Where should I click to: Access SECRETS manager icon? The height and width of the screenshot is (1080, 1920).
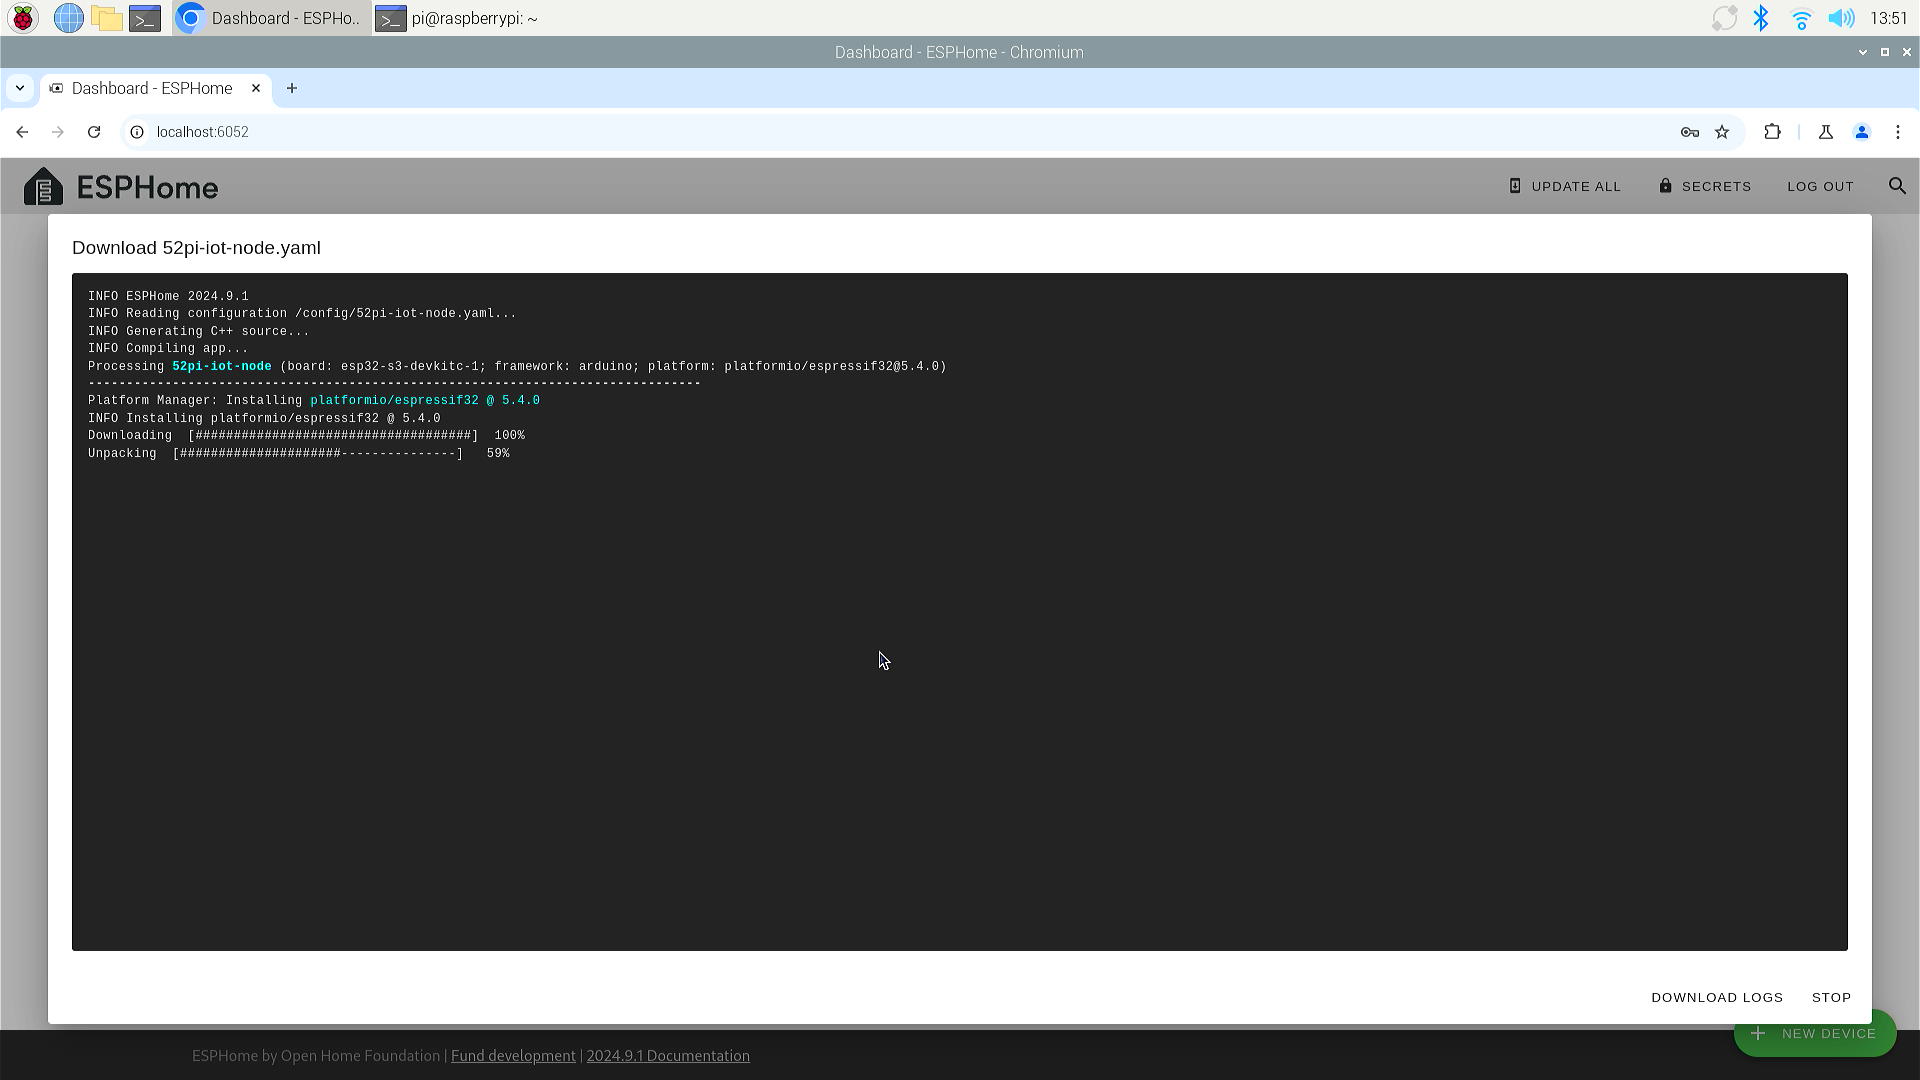[x=1665, y=186]
